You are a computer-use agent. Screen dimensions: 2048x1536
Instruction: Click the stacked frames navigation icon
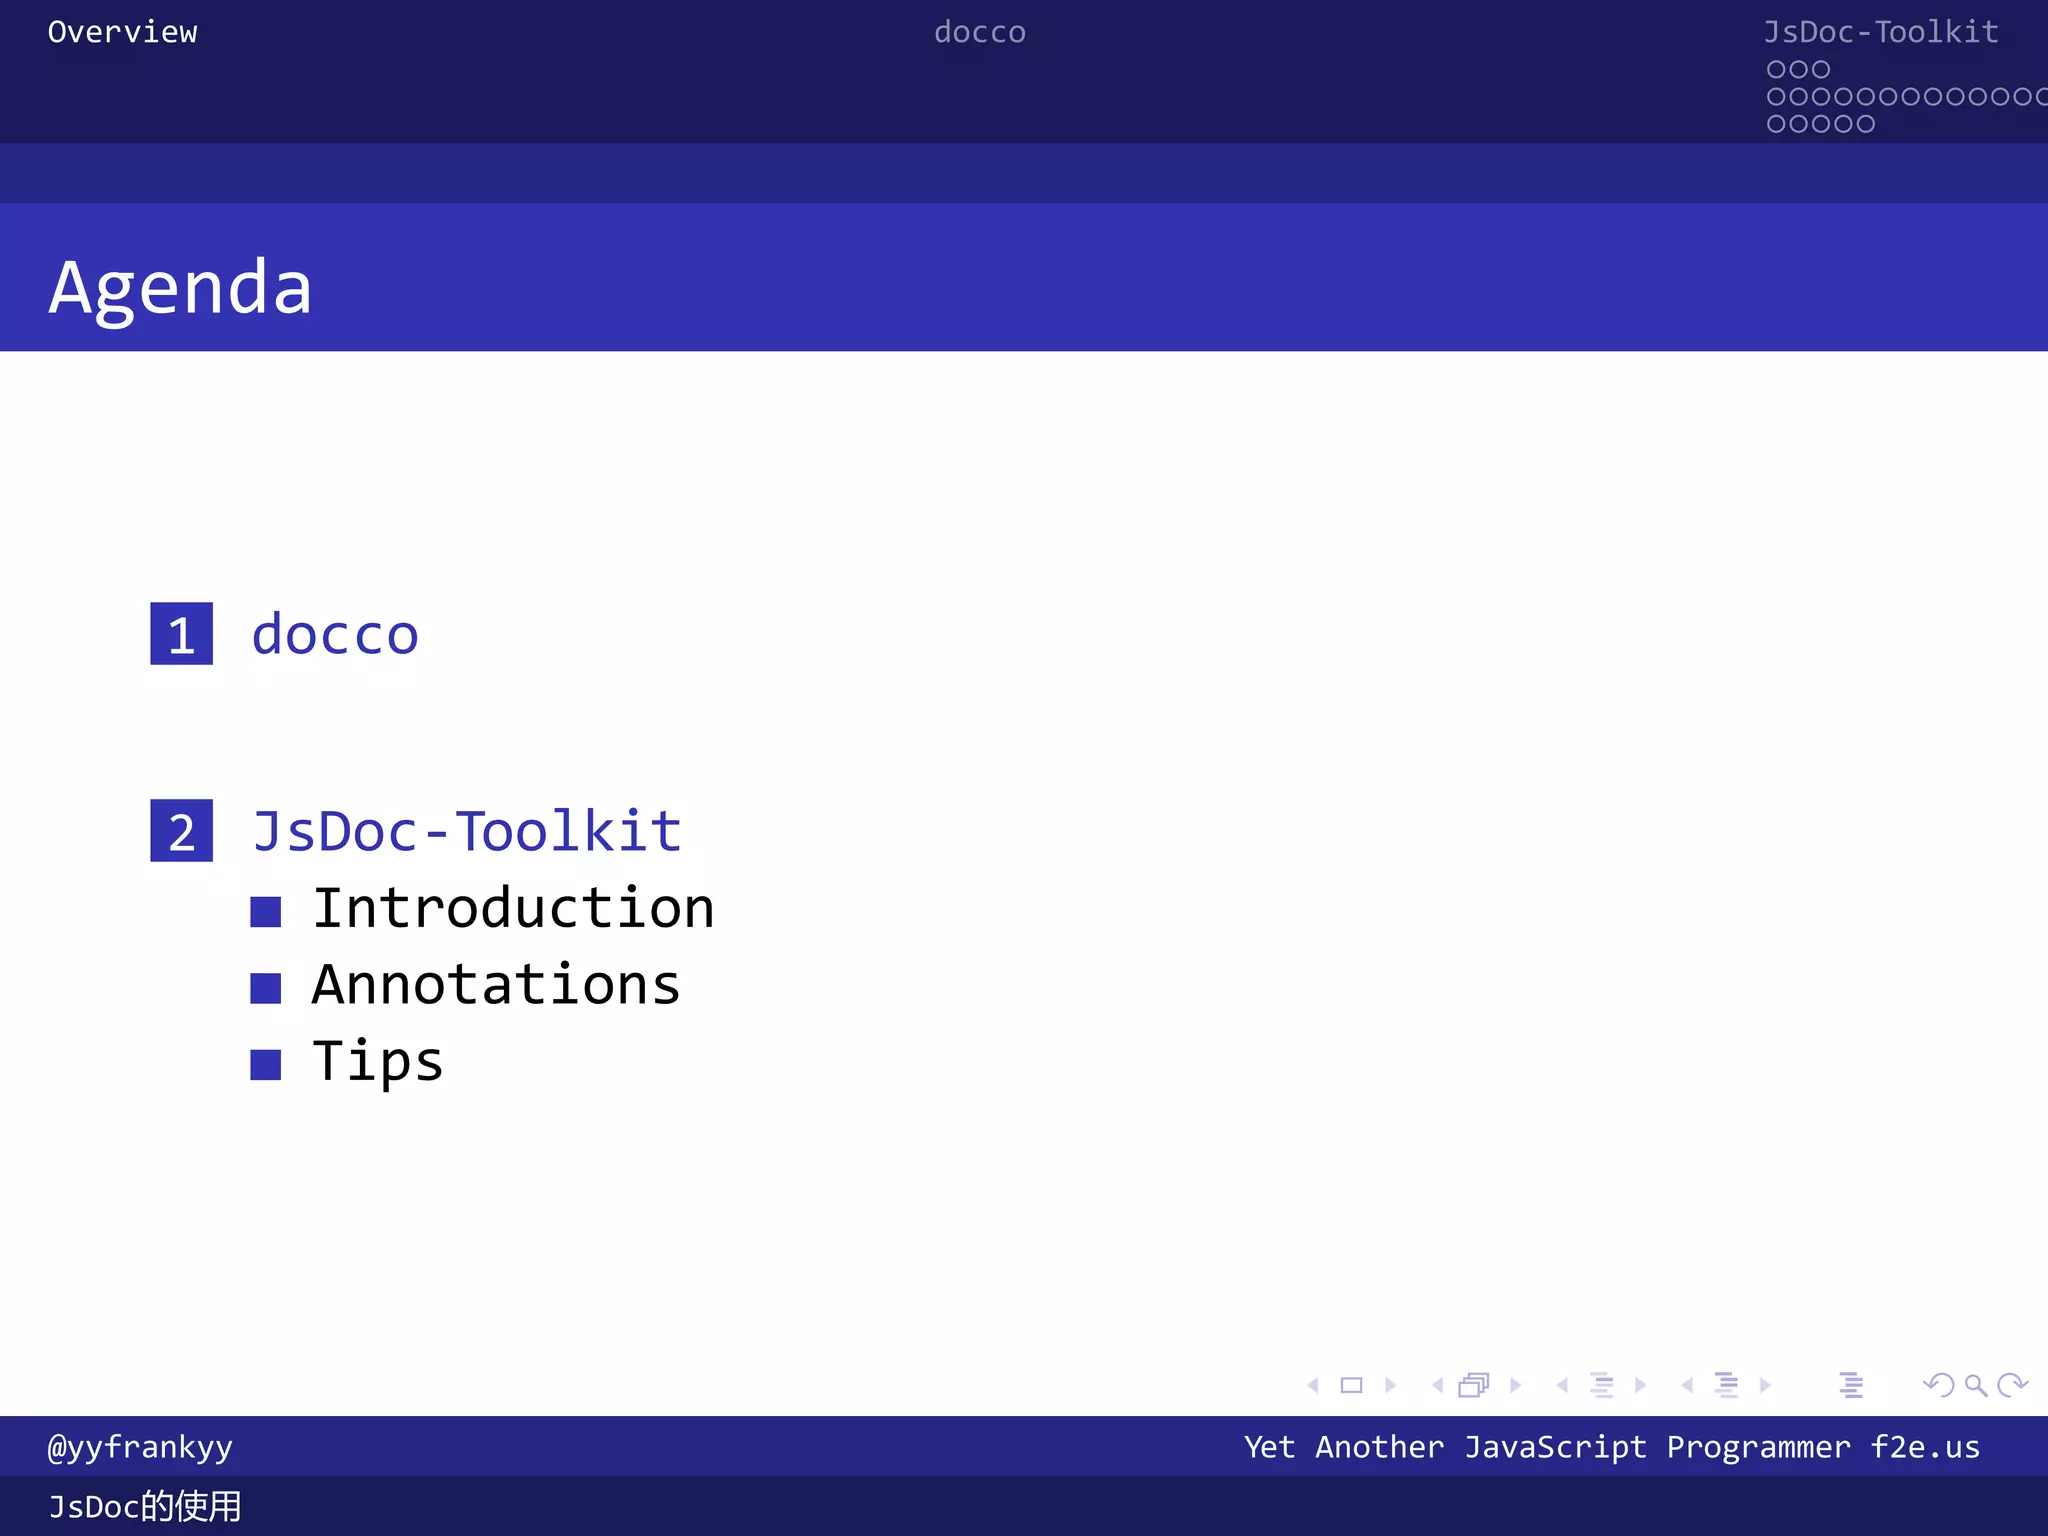(x=1474, y=1385)
